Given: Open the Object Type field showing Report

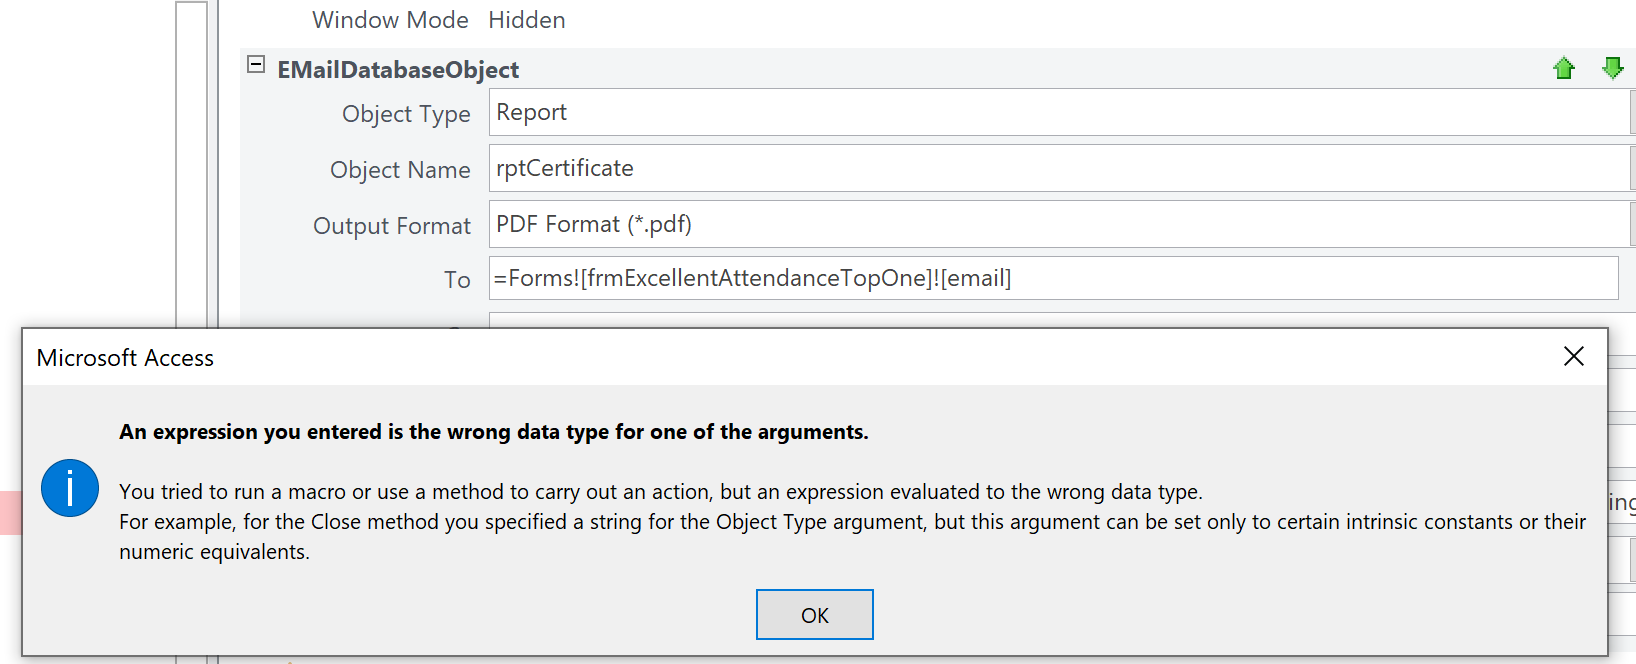Looking at the screenshot, I should point(1058,113).
